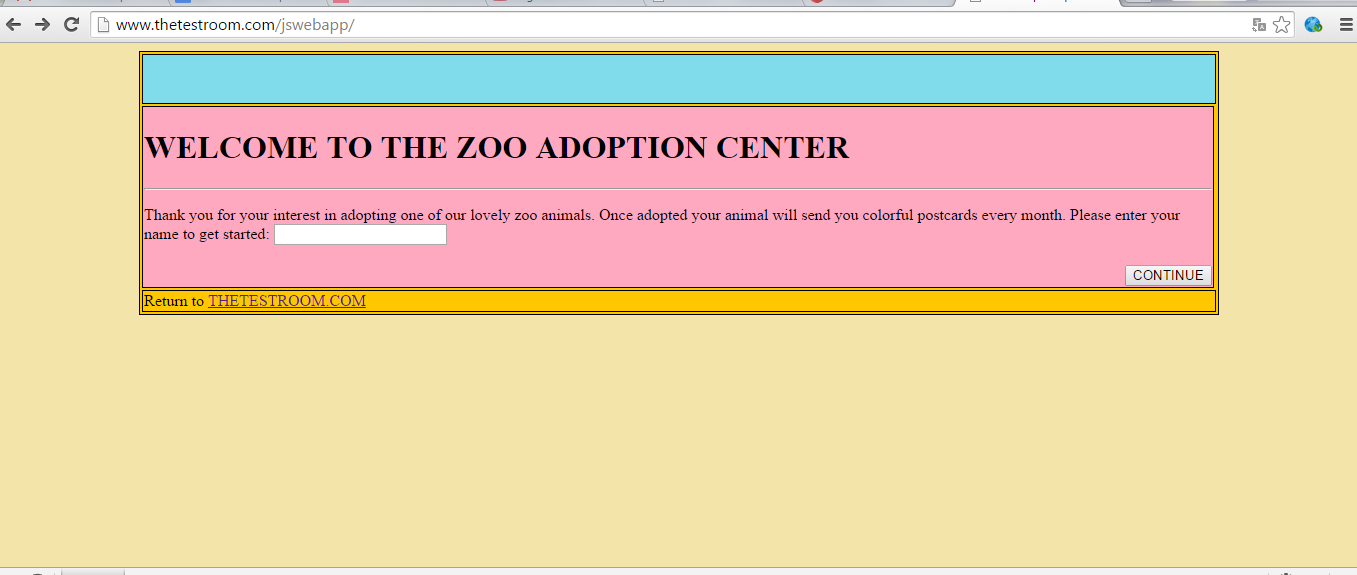Open the translate page icon in address bar
This screenshot has height=575, width=1357.
(1259, 24)
